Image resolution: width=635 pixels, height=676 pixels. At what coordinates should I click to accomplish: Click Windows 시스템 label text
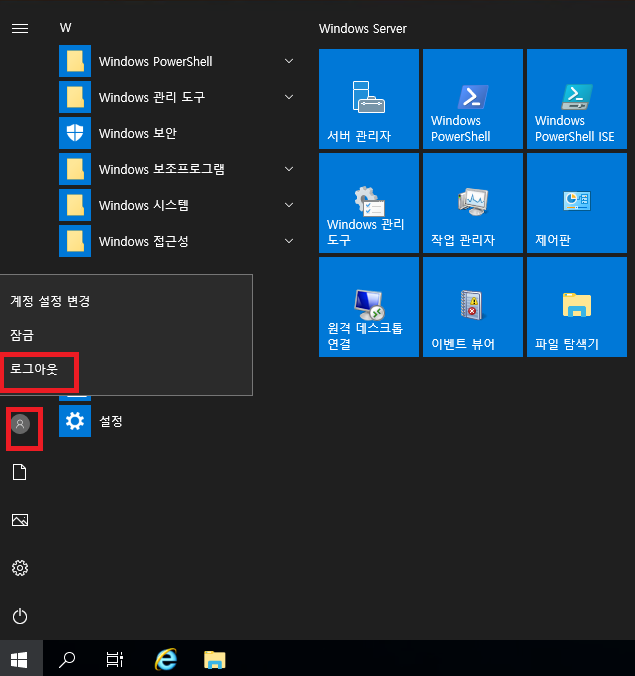[x=144, y=205]
